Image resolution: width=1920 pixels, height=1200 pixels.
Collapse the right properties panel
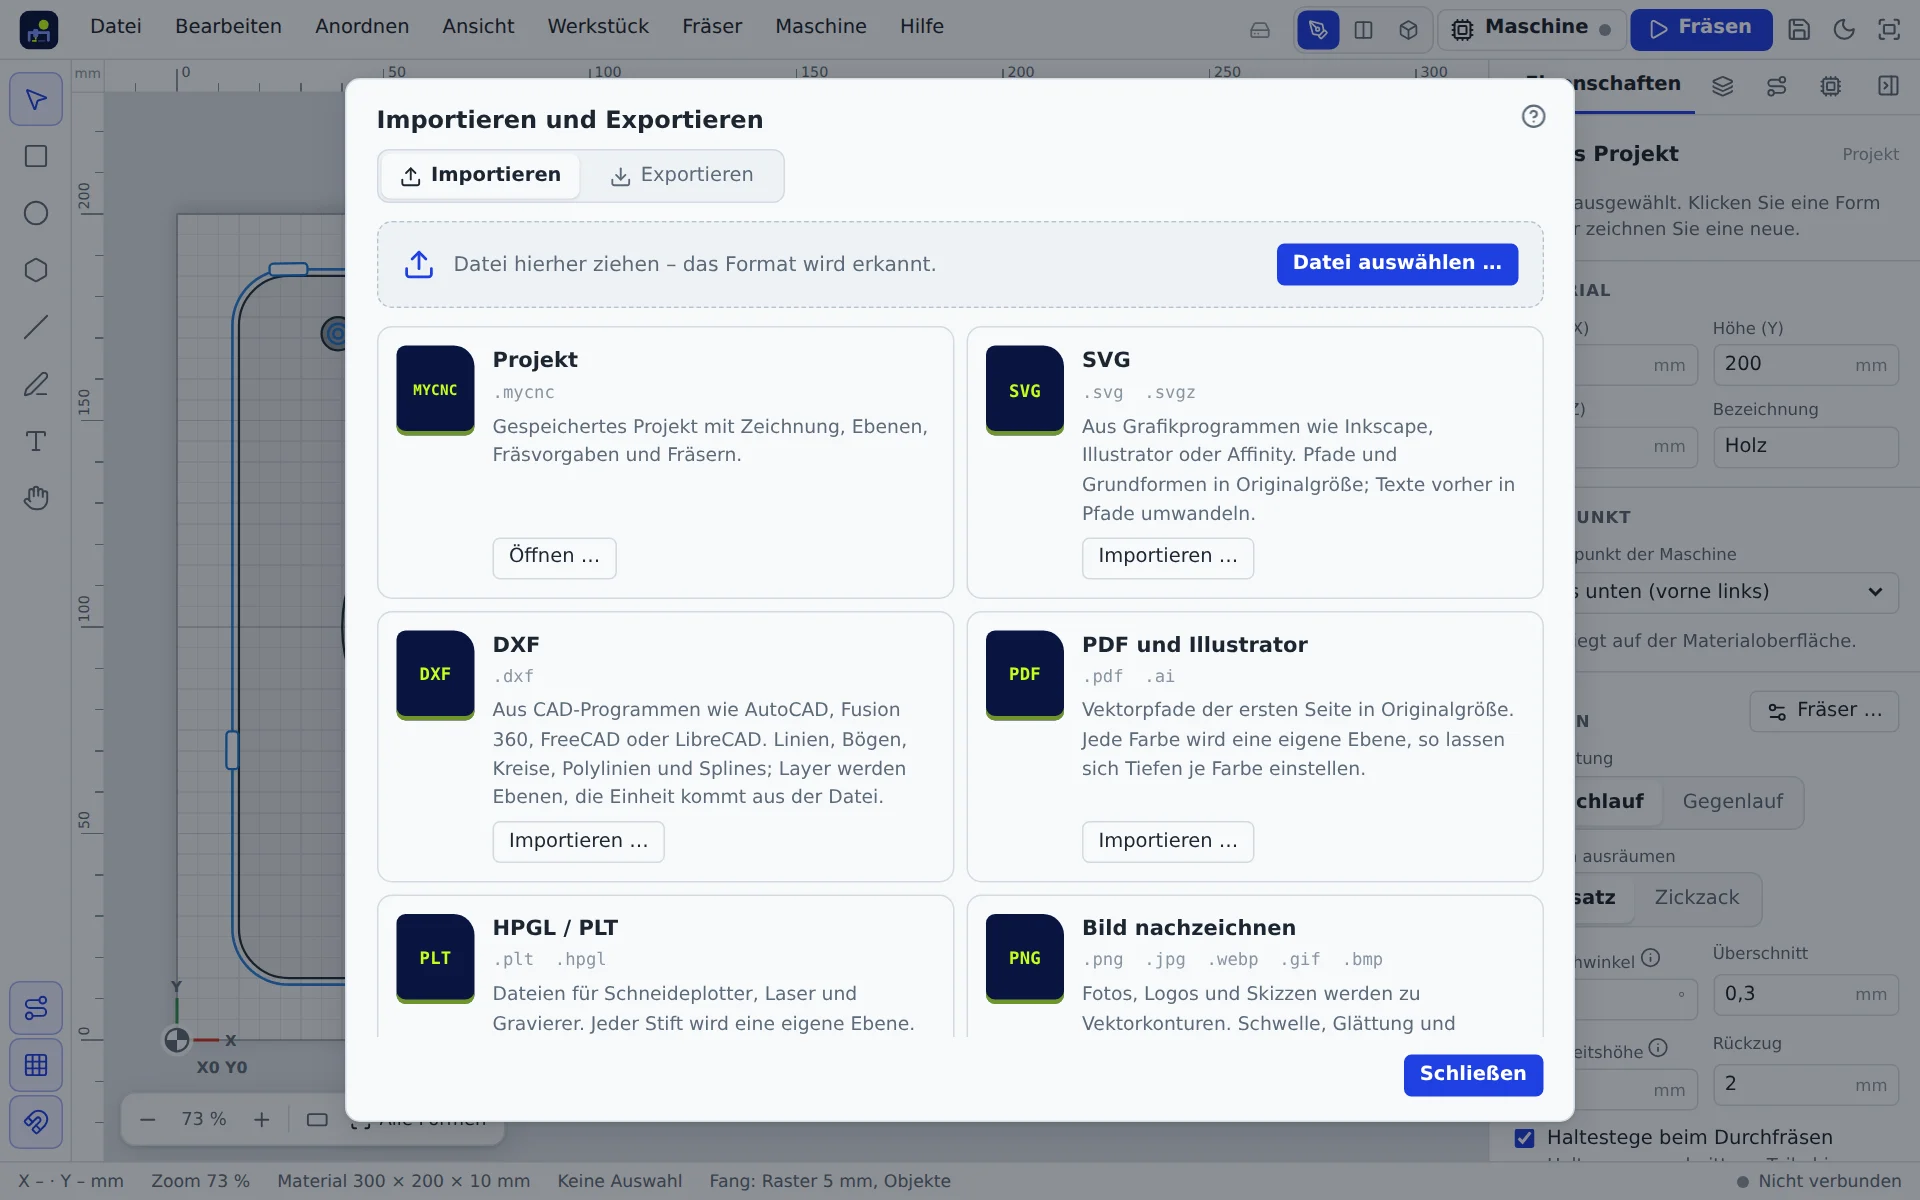[1888, 86]
